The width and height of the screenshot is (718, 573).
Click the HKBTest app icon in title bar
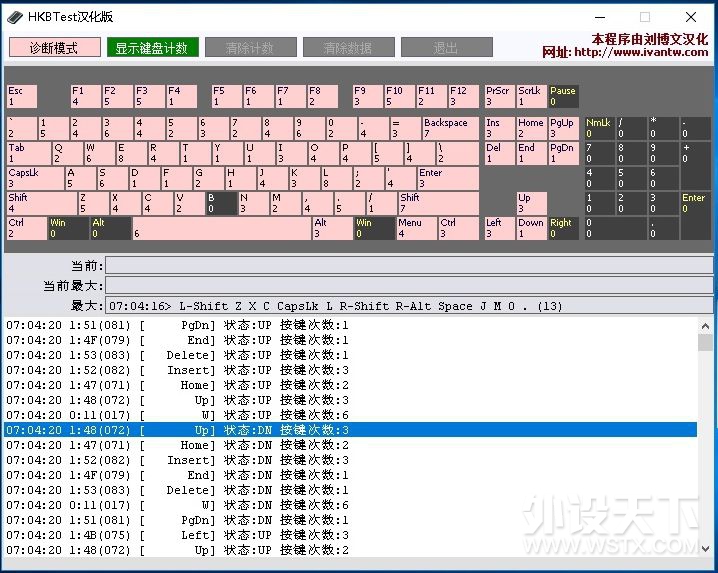click(15, 17)
